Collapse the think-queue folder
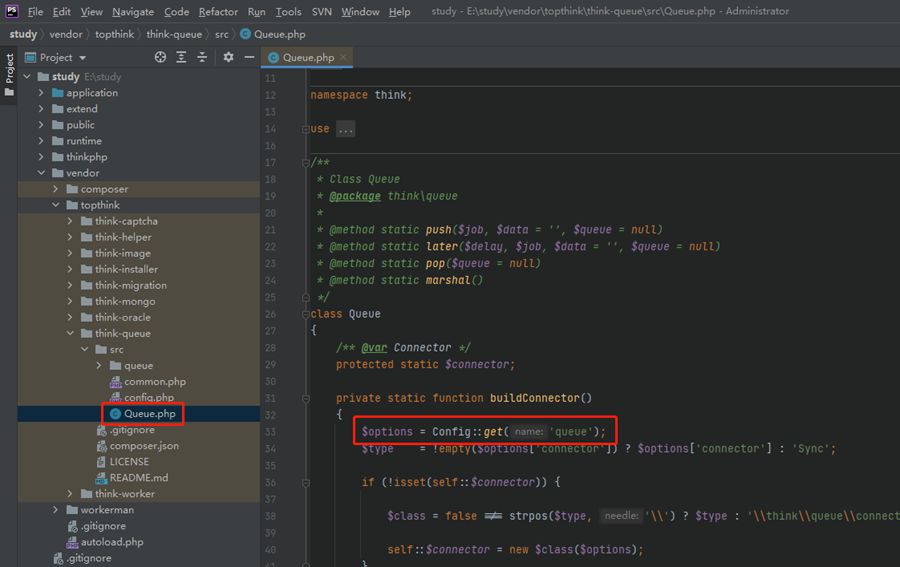 pos(71,333)
